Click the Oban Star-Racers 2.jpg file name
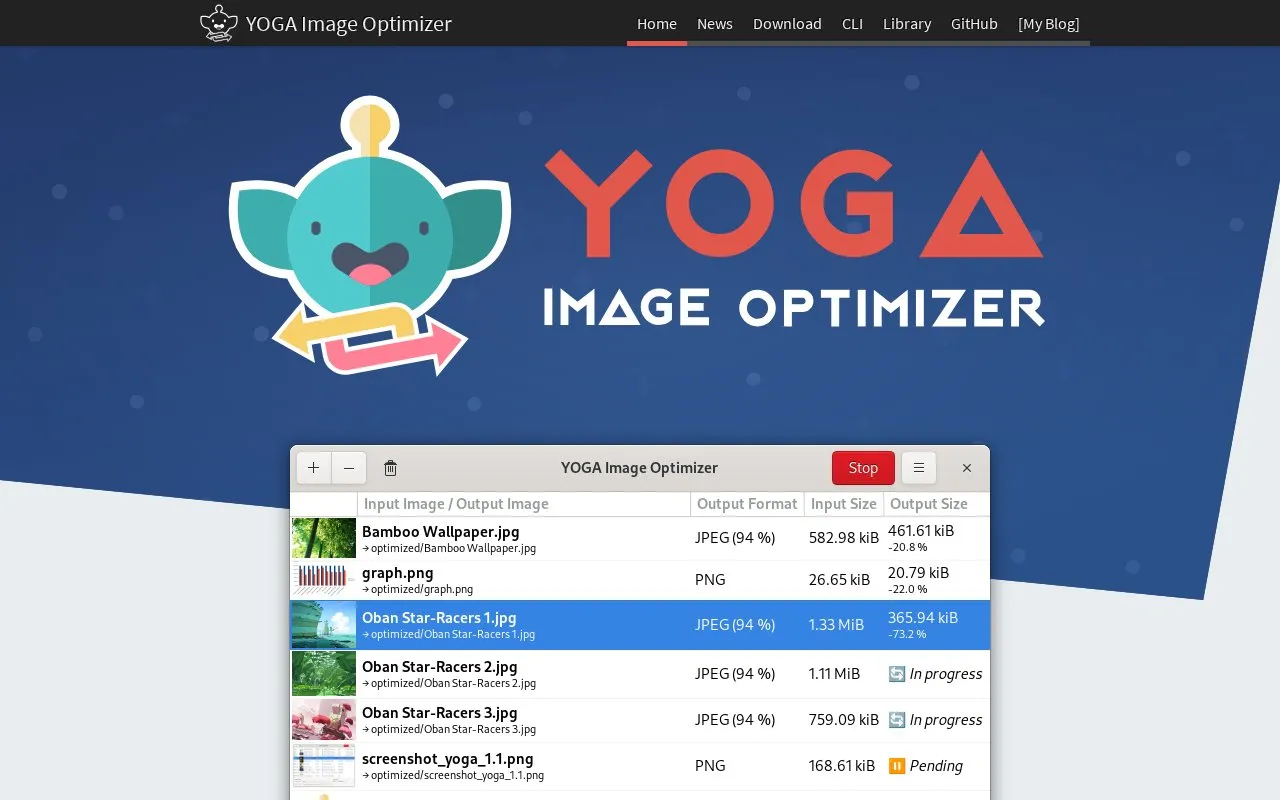The height and width of the screenshot is (800, 1280). point(440,667)
